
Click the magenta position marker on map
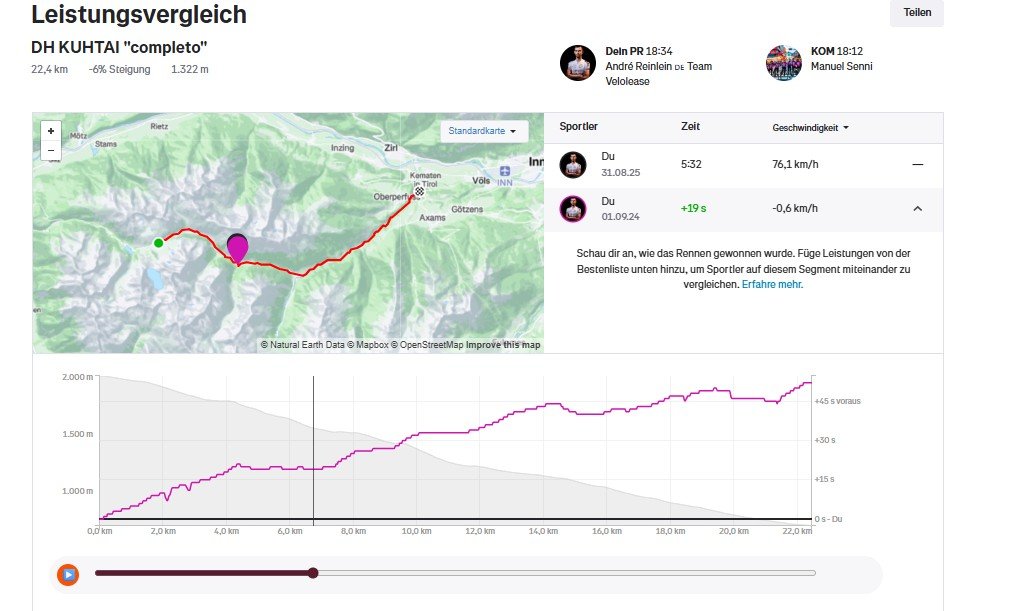[238, 248]
